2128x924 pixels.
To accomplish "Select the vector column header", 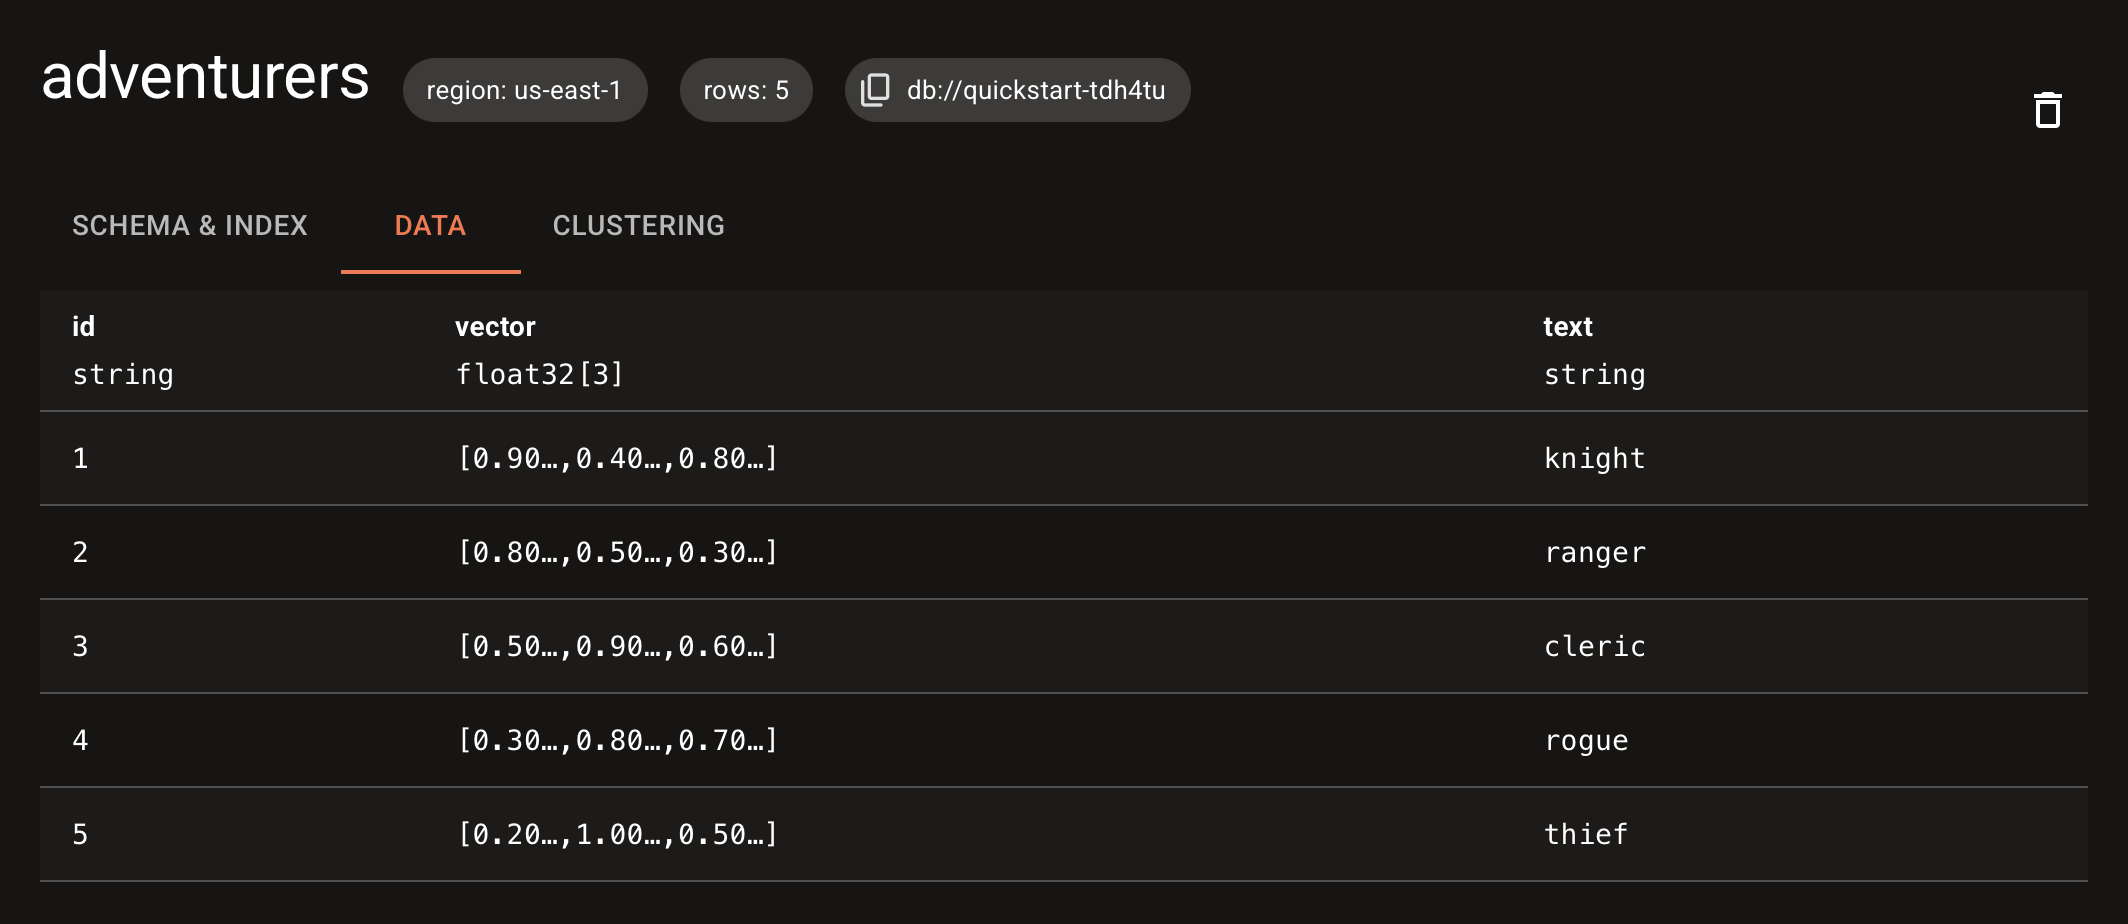I will pyautogui.click(x=496, y=326).
